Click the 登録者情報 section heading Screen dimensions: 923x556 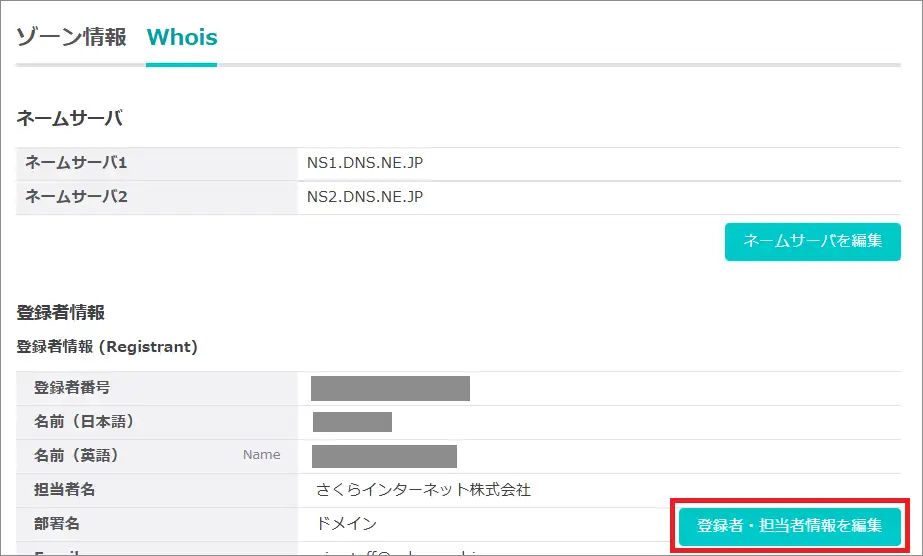60,313
